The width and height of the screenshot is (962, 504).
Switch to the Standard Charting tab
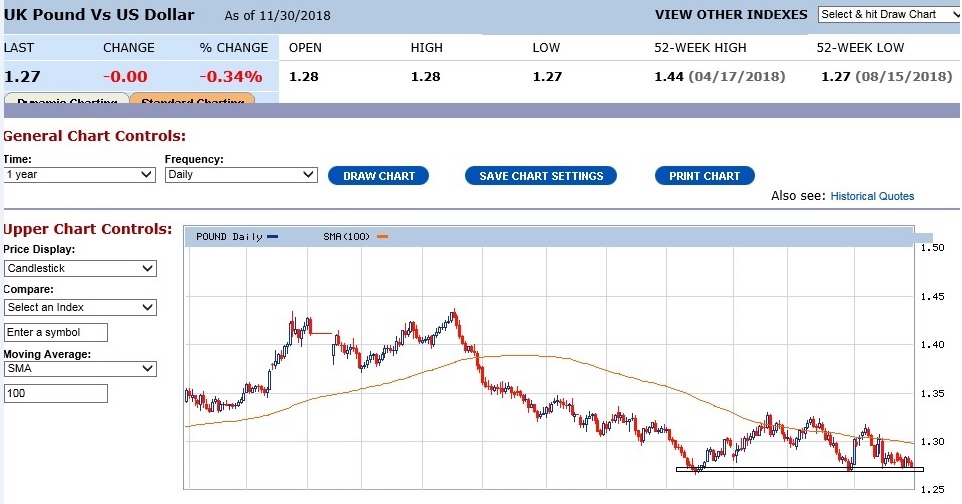pyautogui.click(x=193, y=100)
